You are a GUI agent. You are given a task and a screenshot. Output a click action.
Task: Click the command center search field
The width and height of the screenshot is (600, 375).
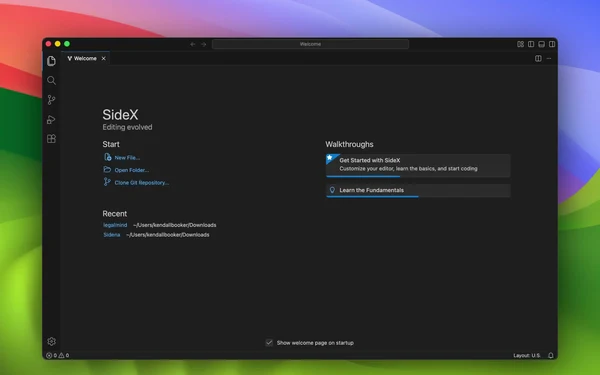tap(310, 44)
